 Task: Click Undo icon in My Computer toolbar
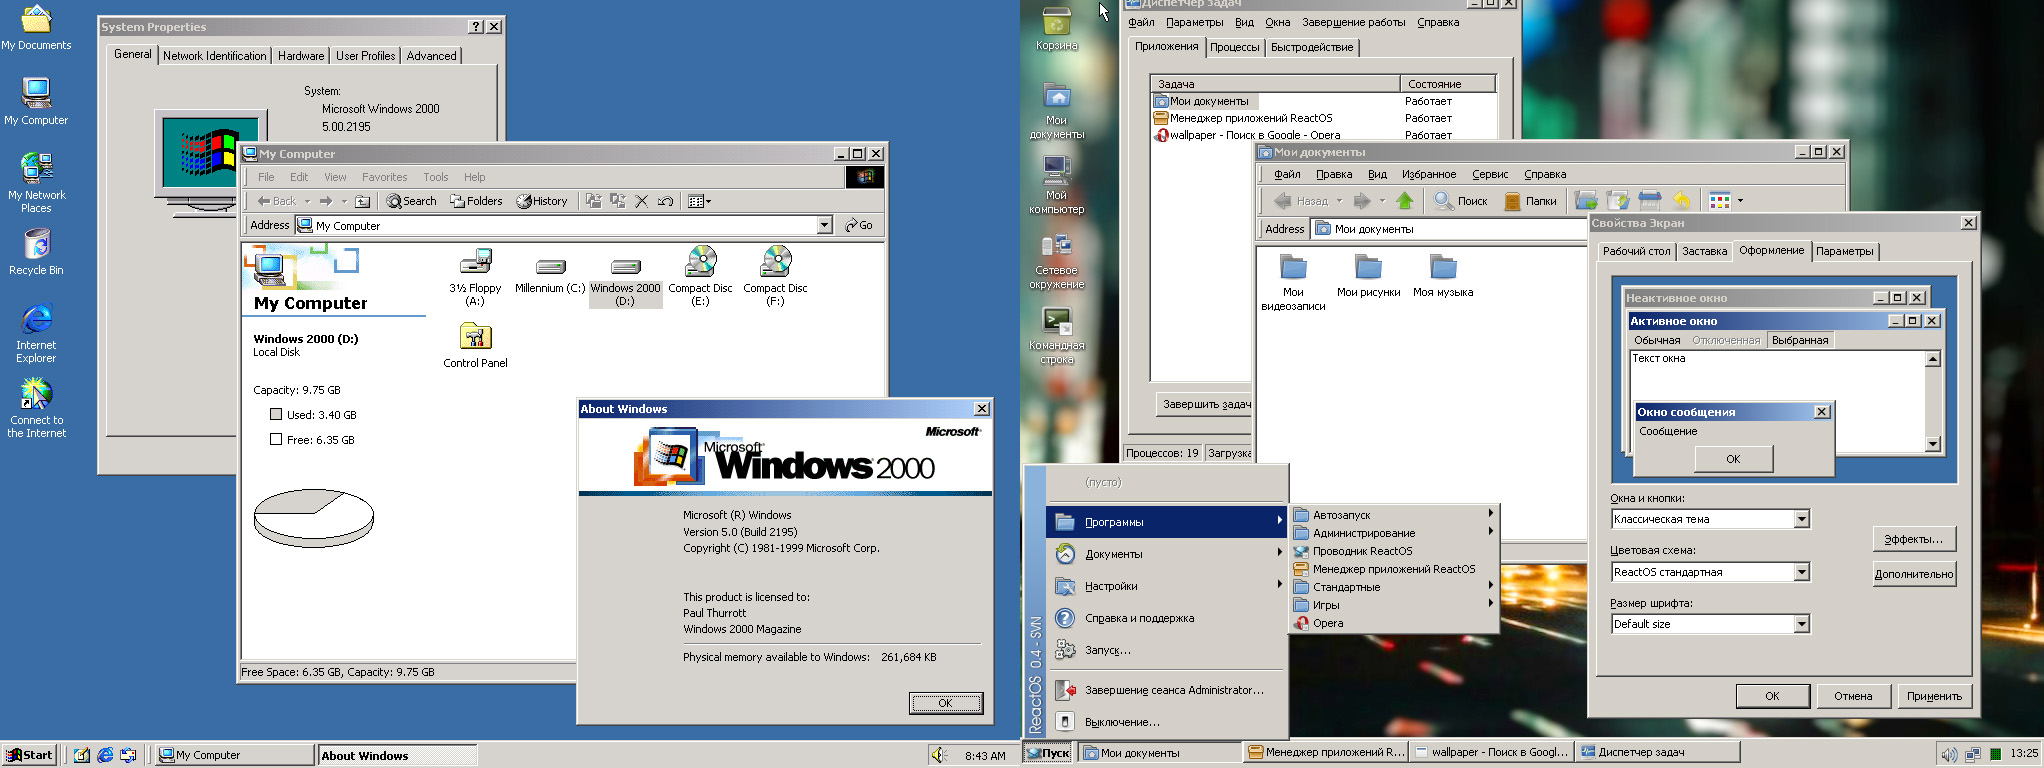[x=665, y=201]
